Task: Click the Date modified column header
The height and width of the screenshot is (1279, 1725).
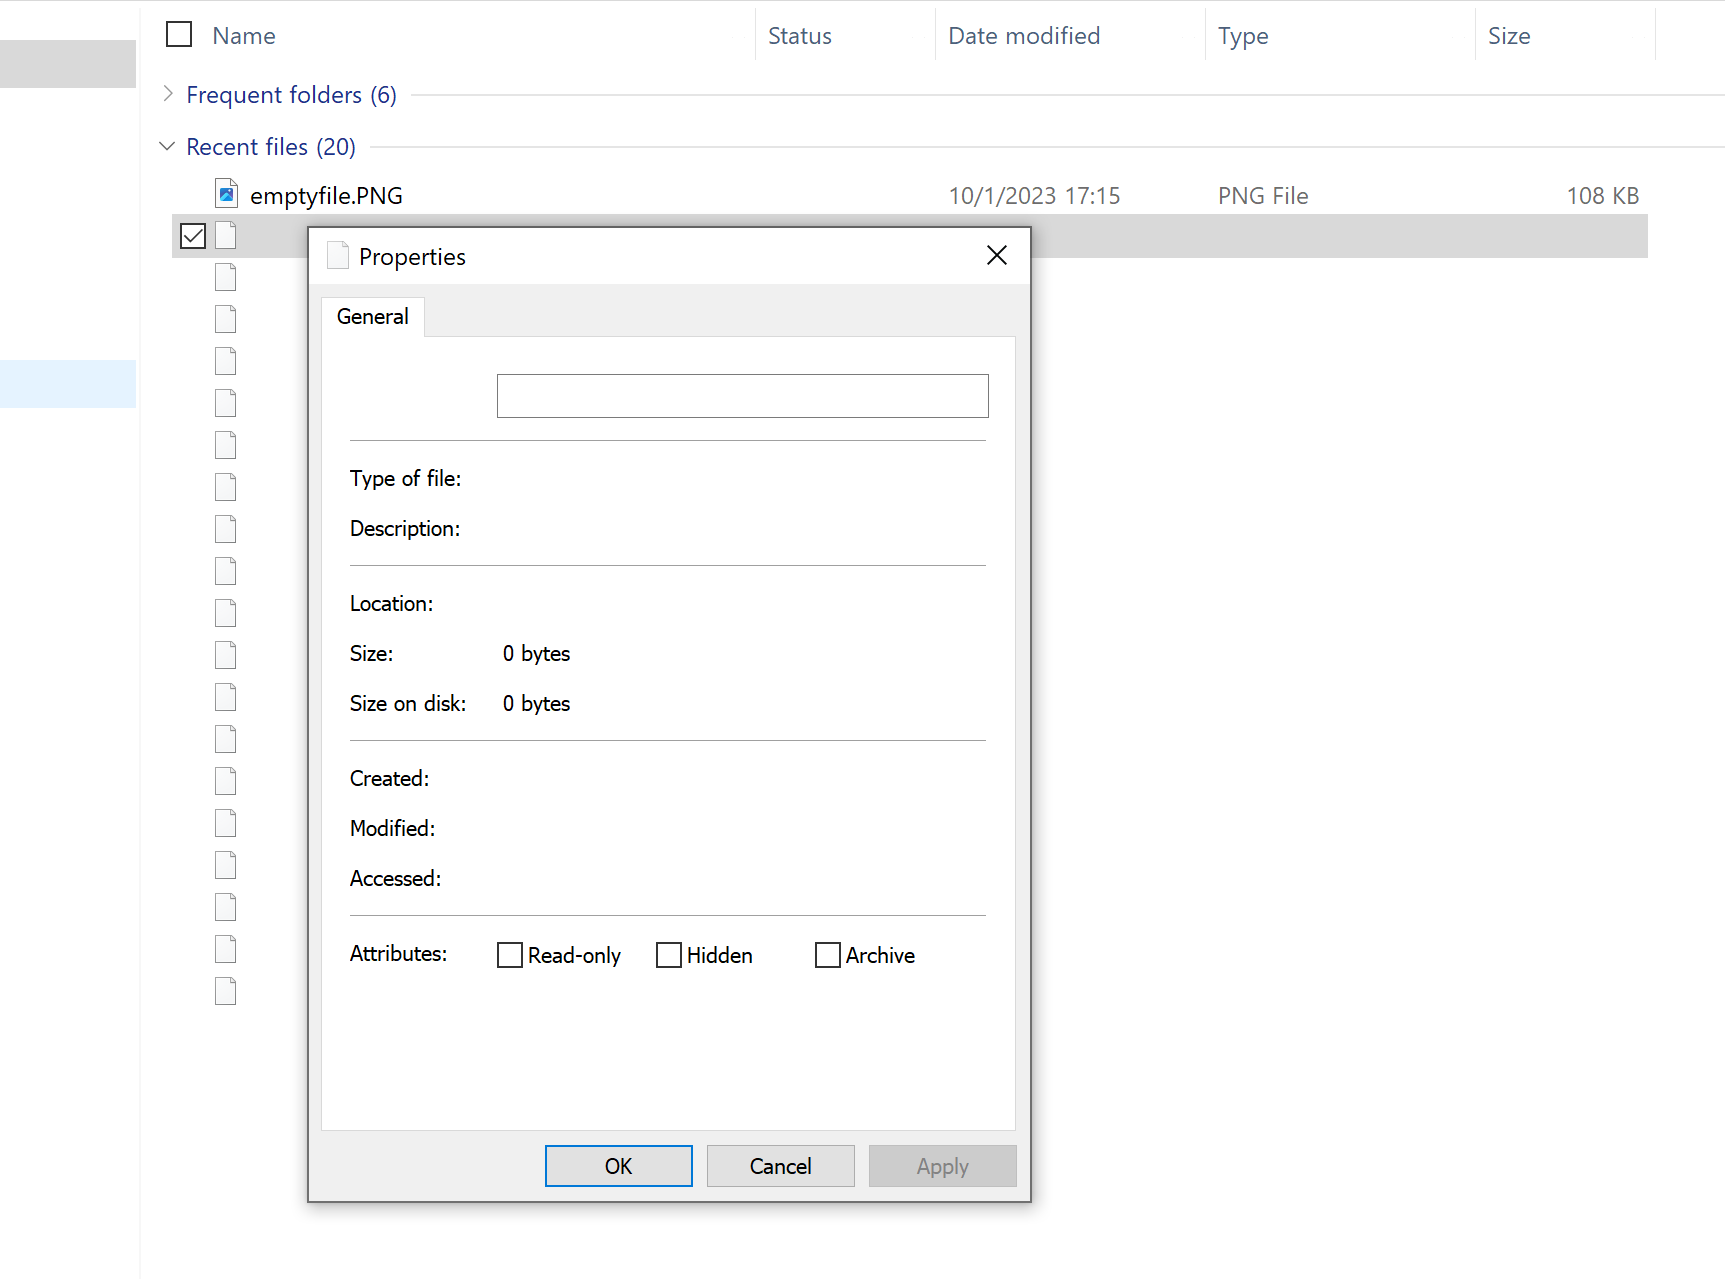Action: [1023, 35]
